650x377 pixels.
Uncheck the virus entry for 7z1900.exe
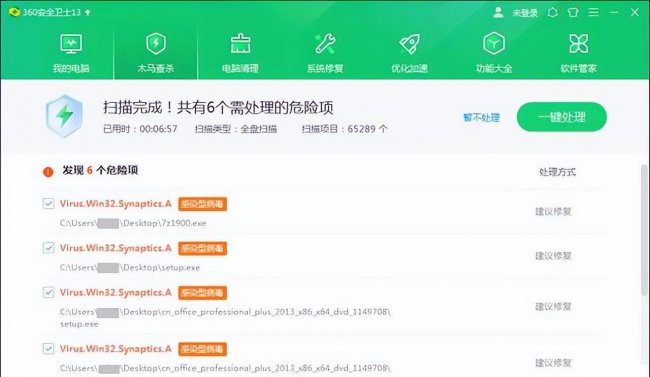click(x=49, y=203)
